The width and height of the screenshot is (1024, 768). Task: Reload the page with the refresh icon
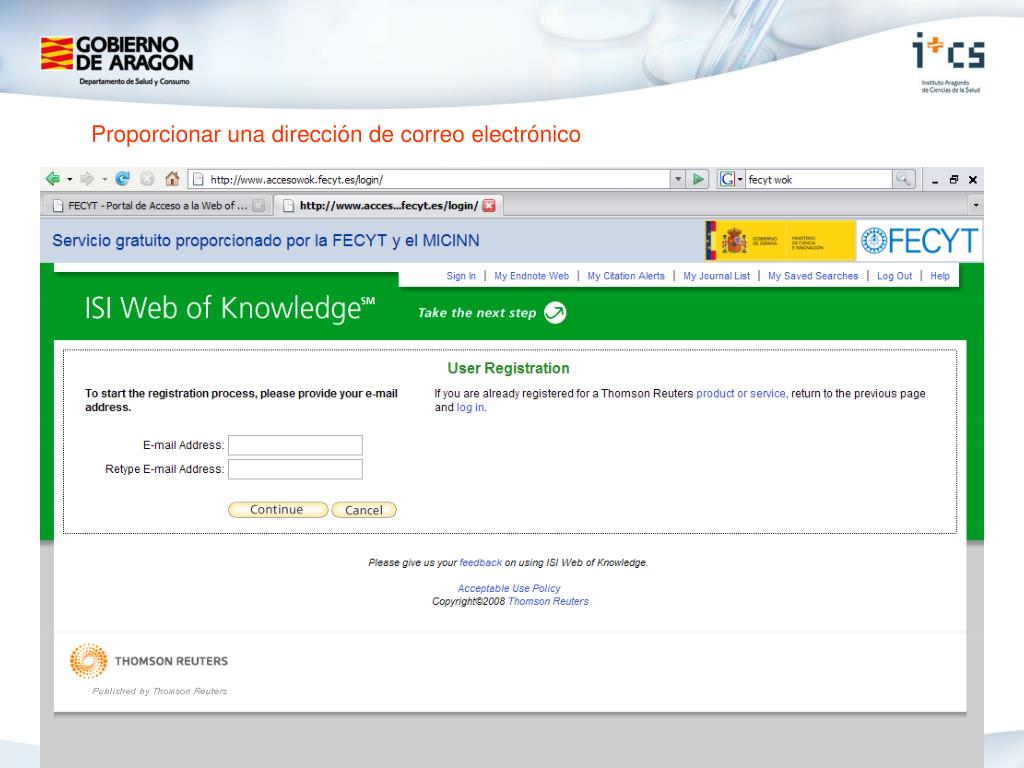[x=122, y=178]
